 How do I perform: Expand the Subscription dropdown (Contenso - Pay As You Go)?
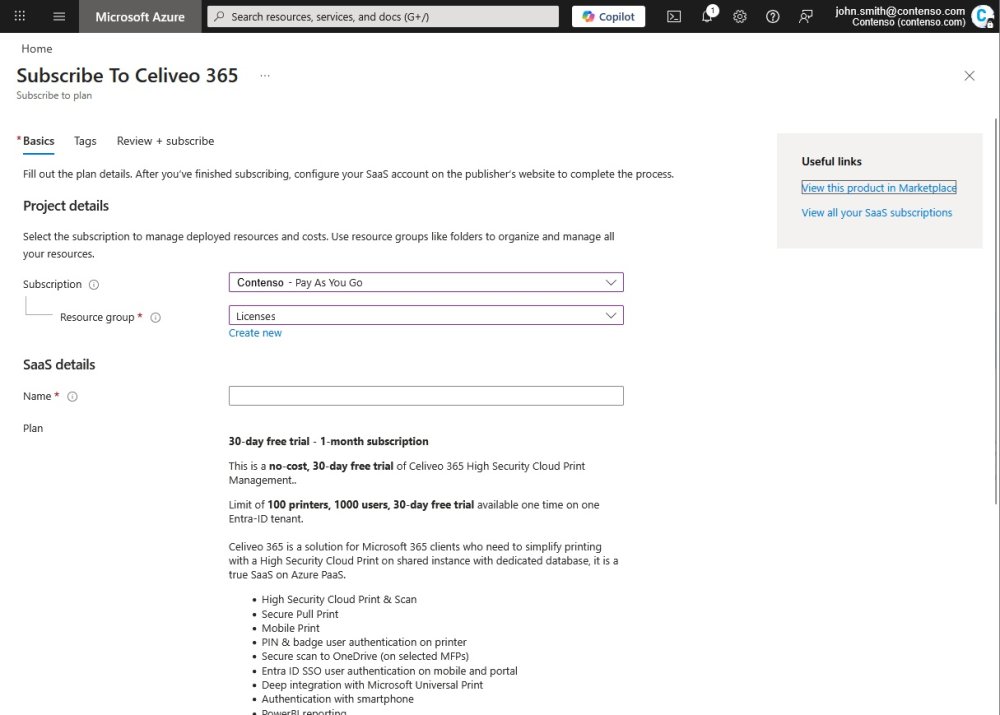(x=426, y=283)
